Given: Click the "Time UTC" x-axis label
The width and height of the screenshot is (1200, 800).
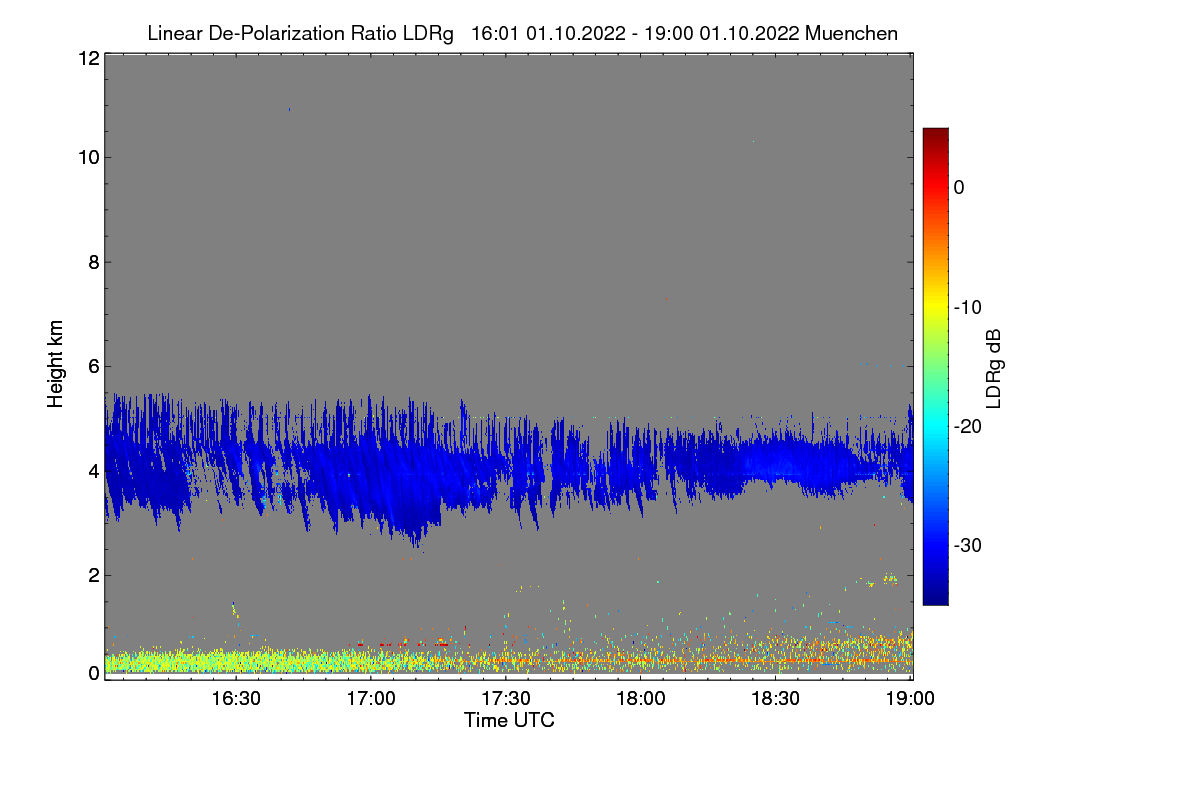Looking at the screenshot, I should 509,719.
